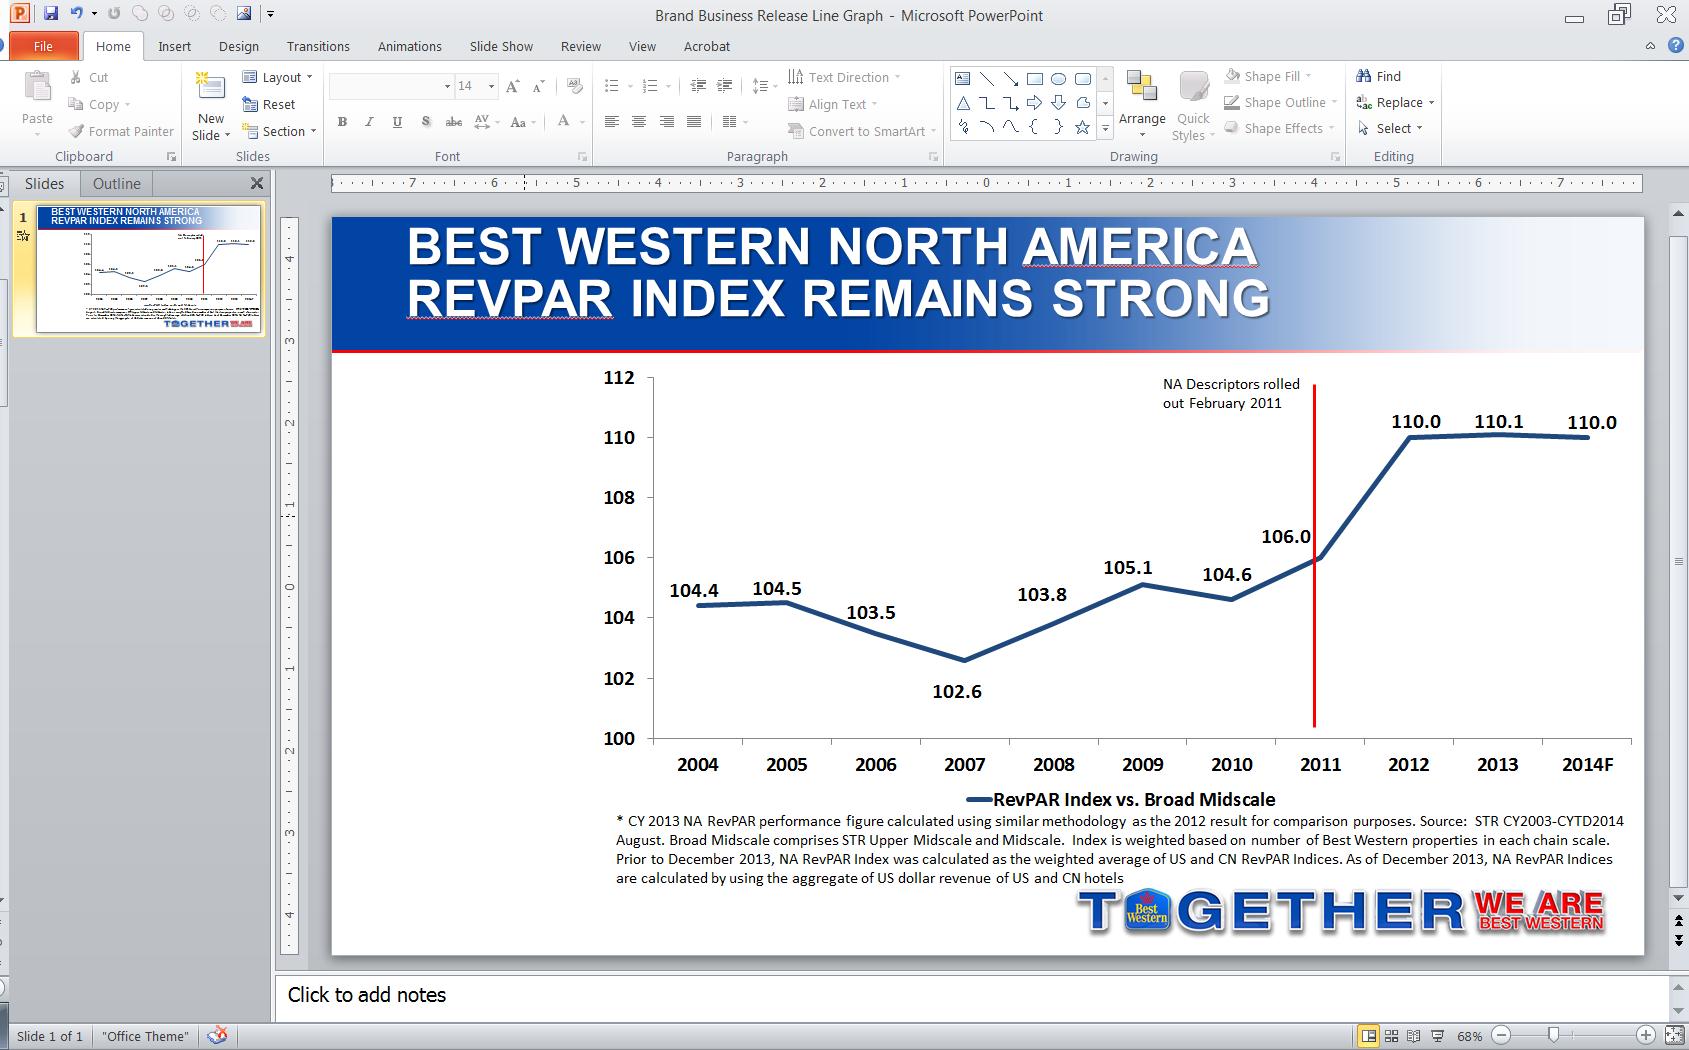This screenshot has height=1050, width=1689.
Task: Increase the list indent level
Action: tap(726, 86)
